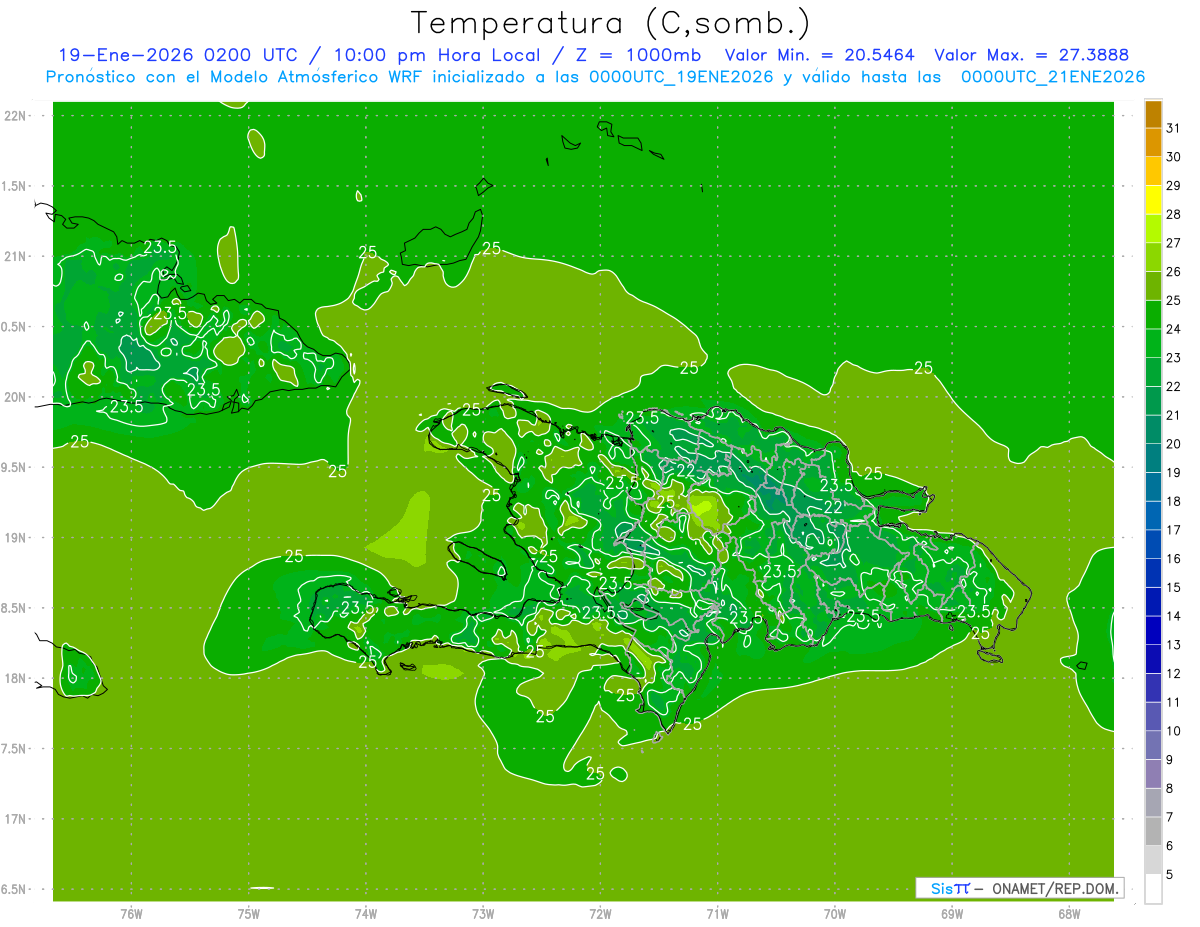Click the 69W longitude axis label
Viewport: 1200px width, 927px height.
tap(952, 913)
